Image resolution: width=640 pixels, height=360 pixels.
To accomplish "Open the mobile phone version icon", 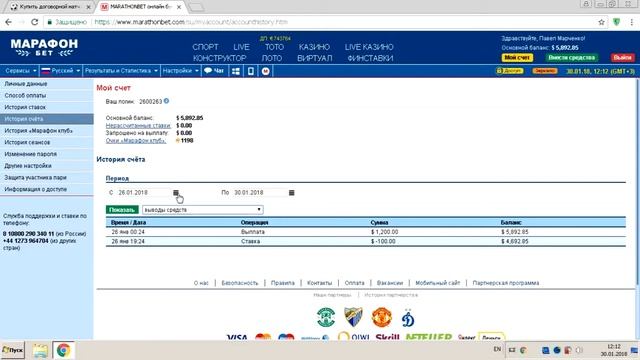I will tap(251, 71).
